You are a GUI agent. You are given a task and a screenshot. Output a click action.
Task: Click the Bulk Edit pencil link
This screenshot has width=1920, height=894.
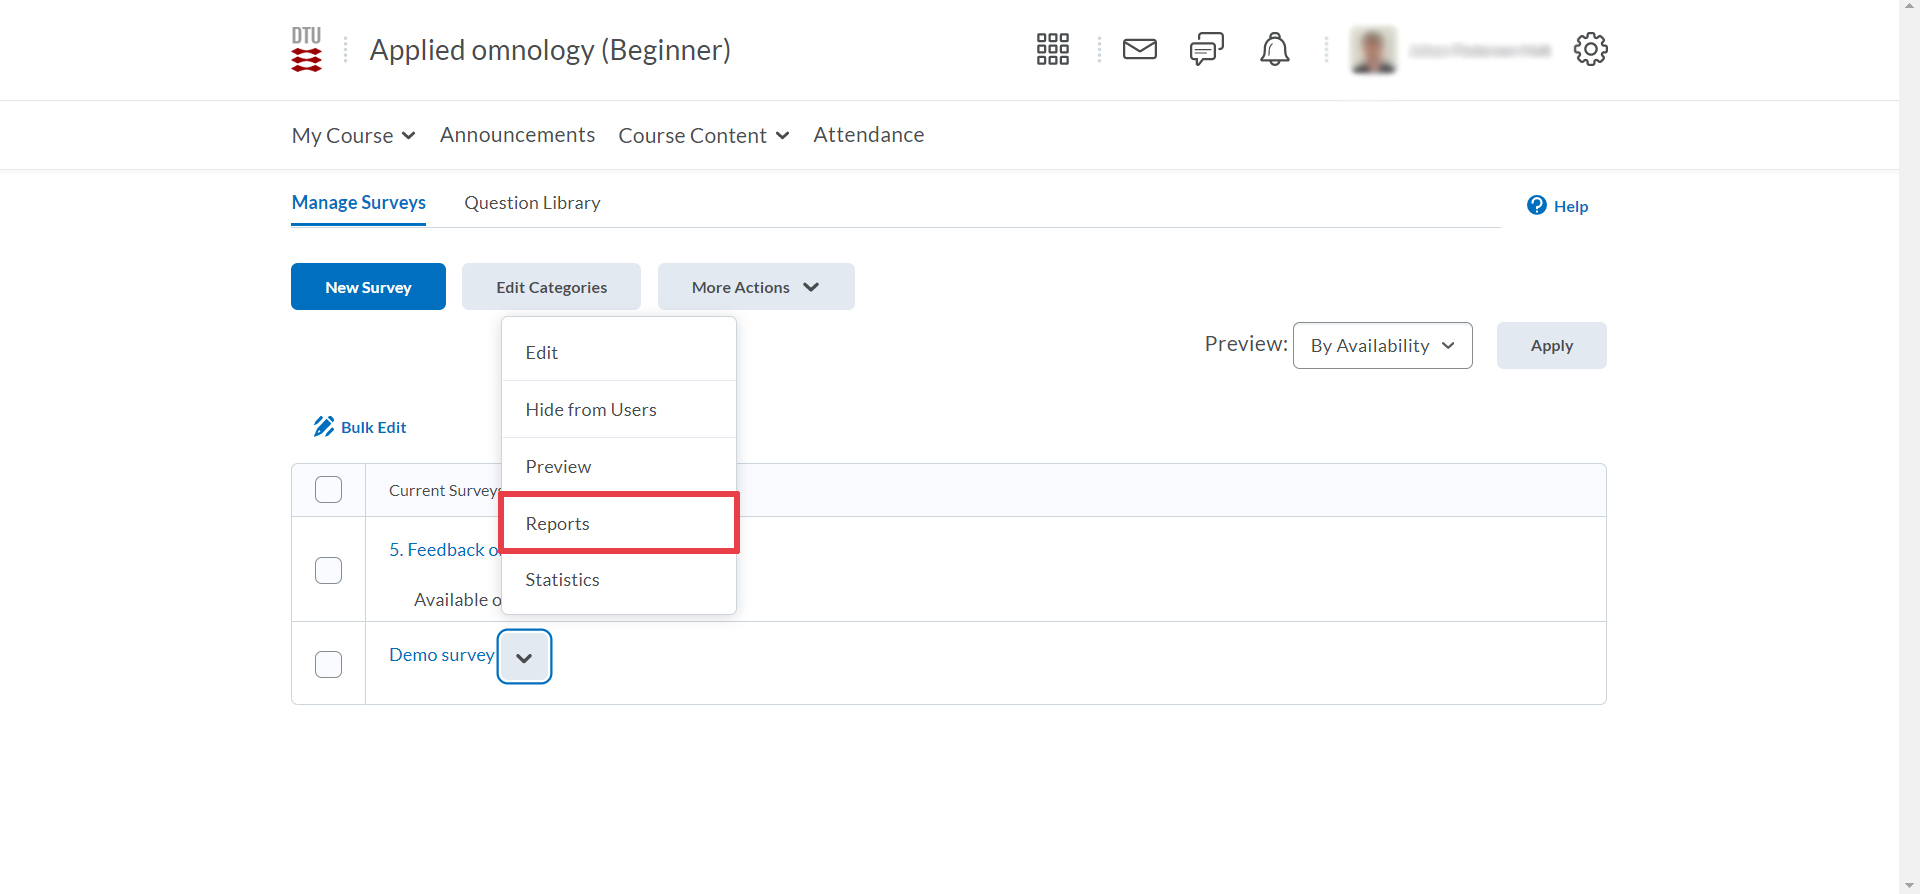pos(361,427)
